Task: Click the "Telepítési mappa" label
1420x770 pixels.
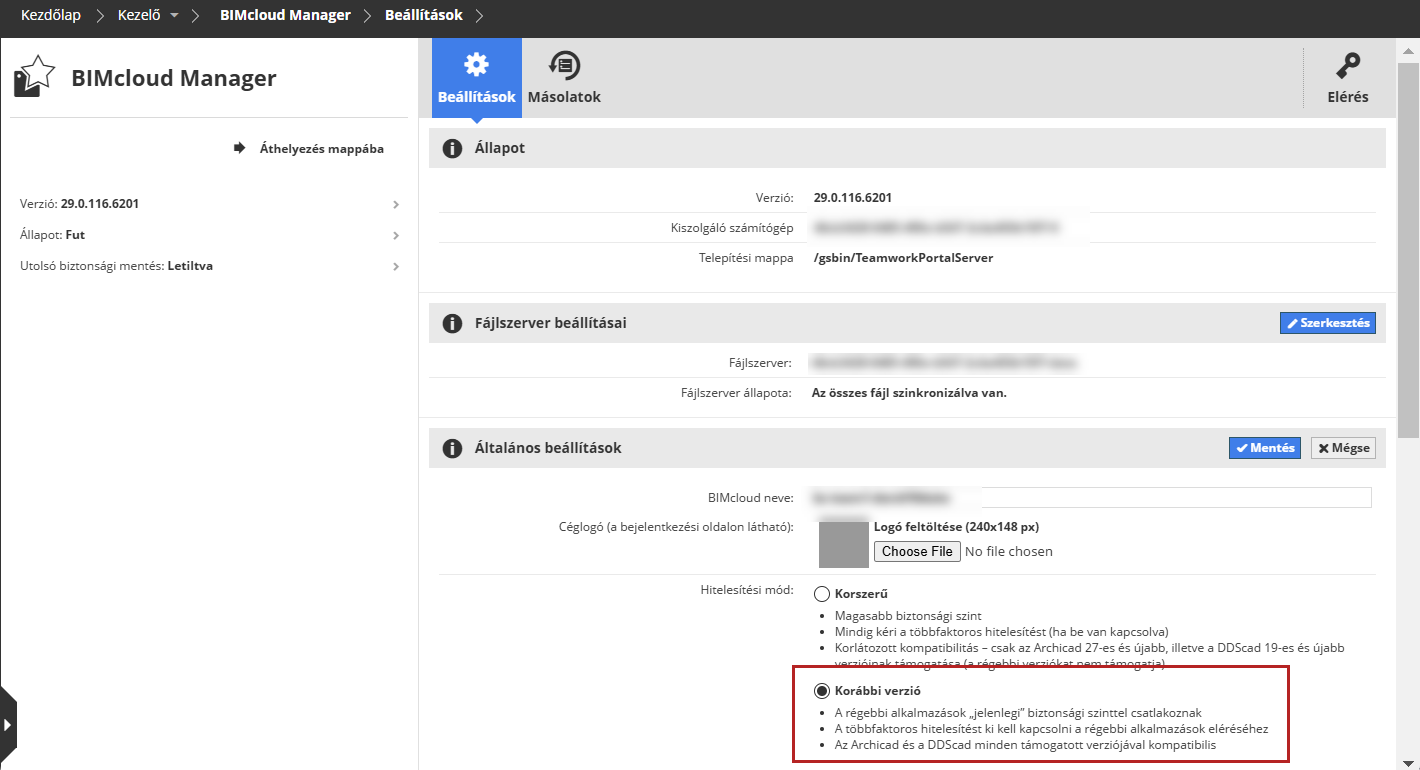Action: 746,258
